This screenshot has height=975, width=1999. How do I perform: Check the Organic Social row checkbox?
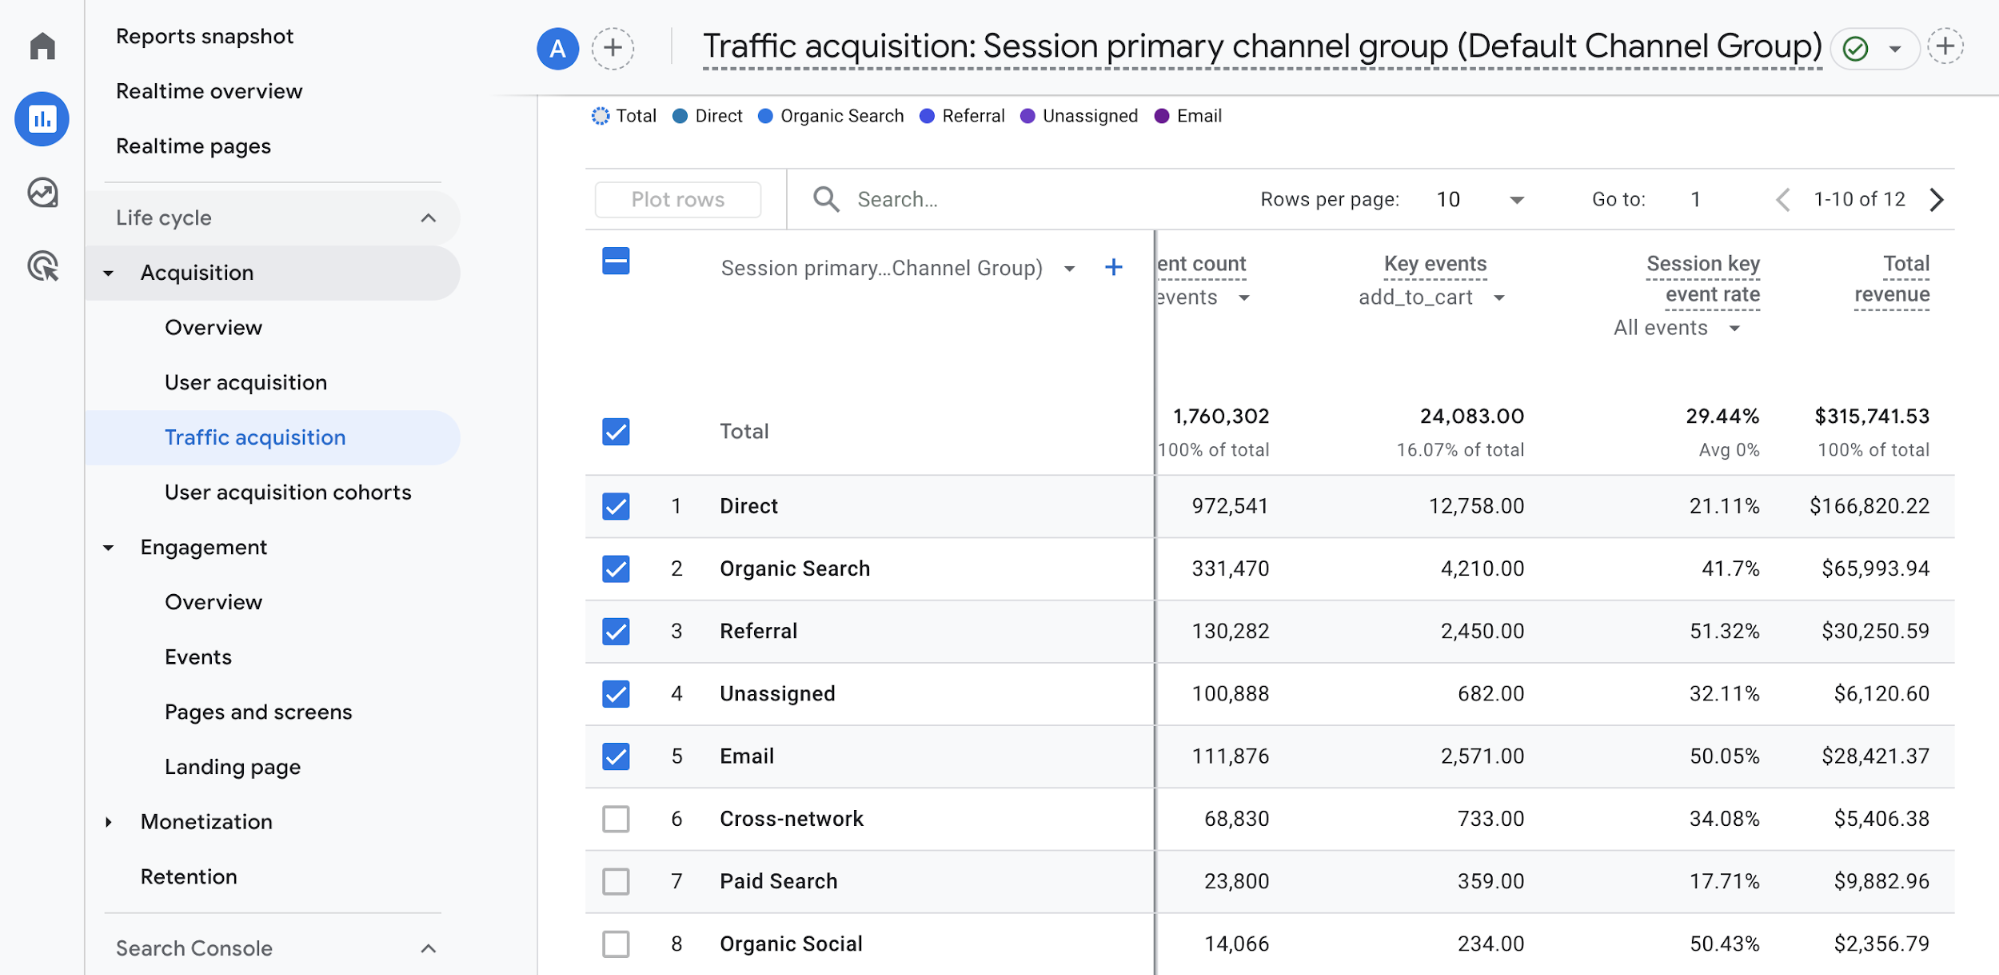[616, 944]
